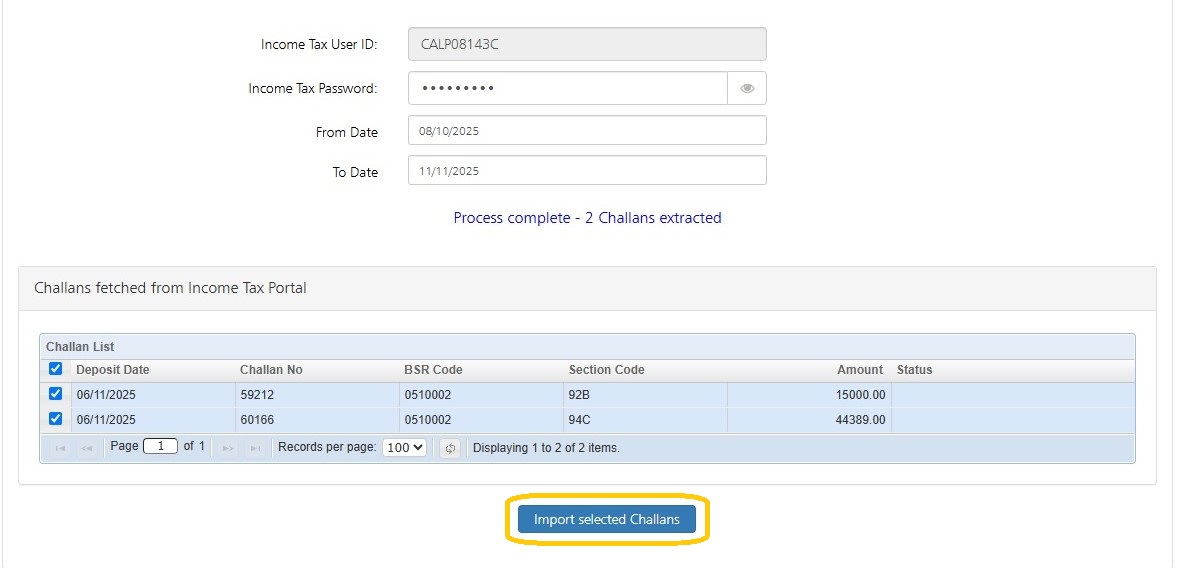Show password using the eye icon

(747, 88)
